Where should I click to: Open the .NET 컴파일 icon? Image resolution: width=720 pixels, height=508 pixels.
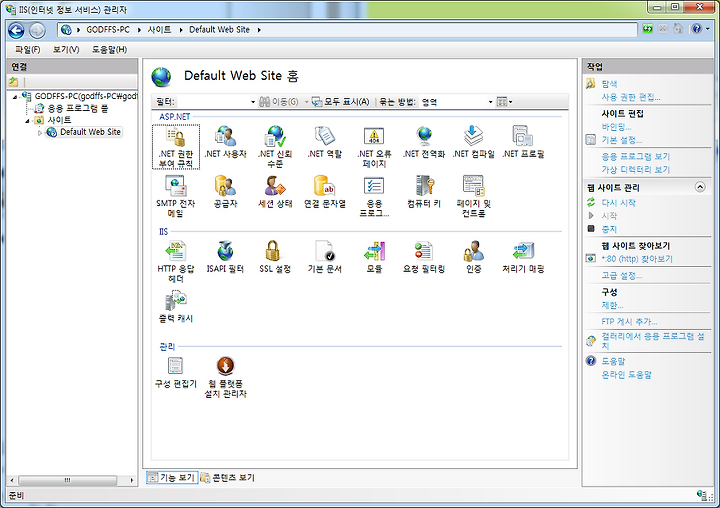click(x=473, y=142)
